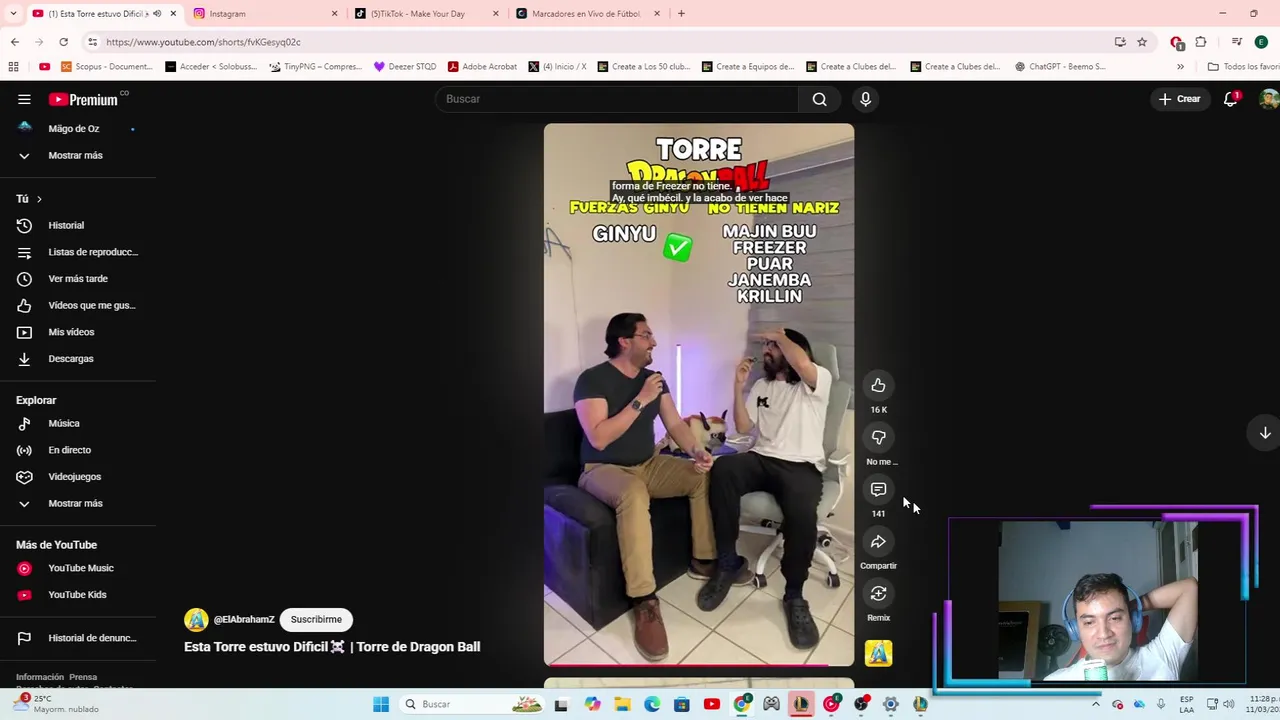The height and width of the screenshot is (720, 1280).
Task: Open the Deezer STQD bookmark
Action: pos(405,67)
